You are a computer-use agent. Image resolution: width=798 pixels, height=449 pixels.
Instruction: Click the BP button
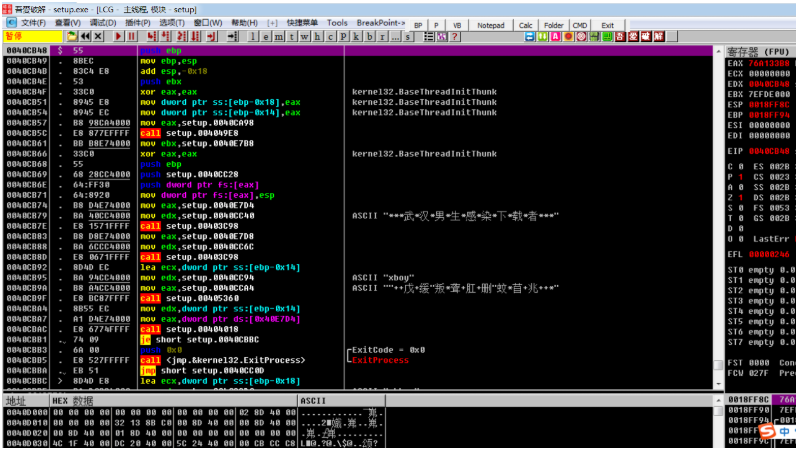[418, 25]
